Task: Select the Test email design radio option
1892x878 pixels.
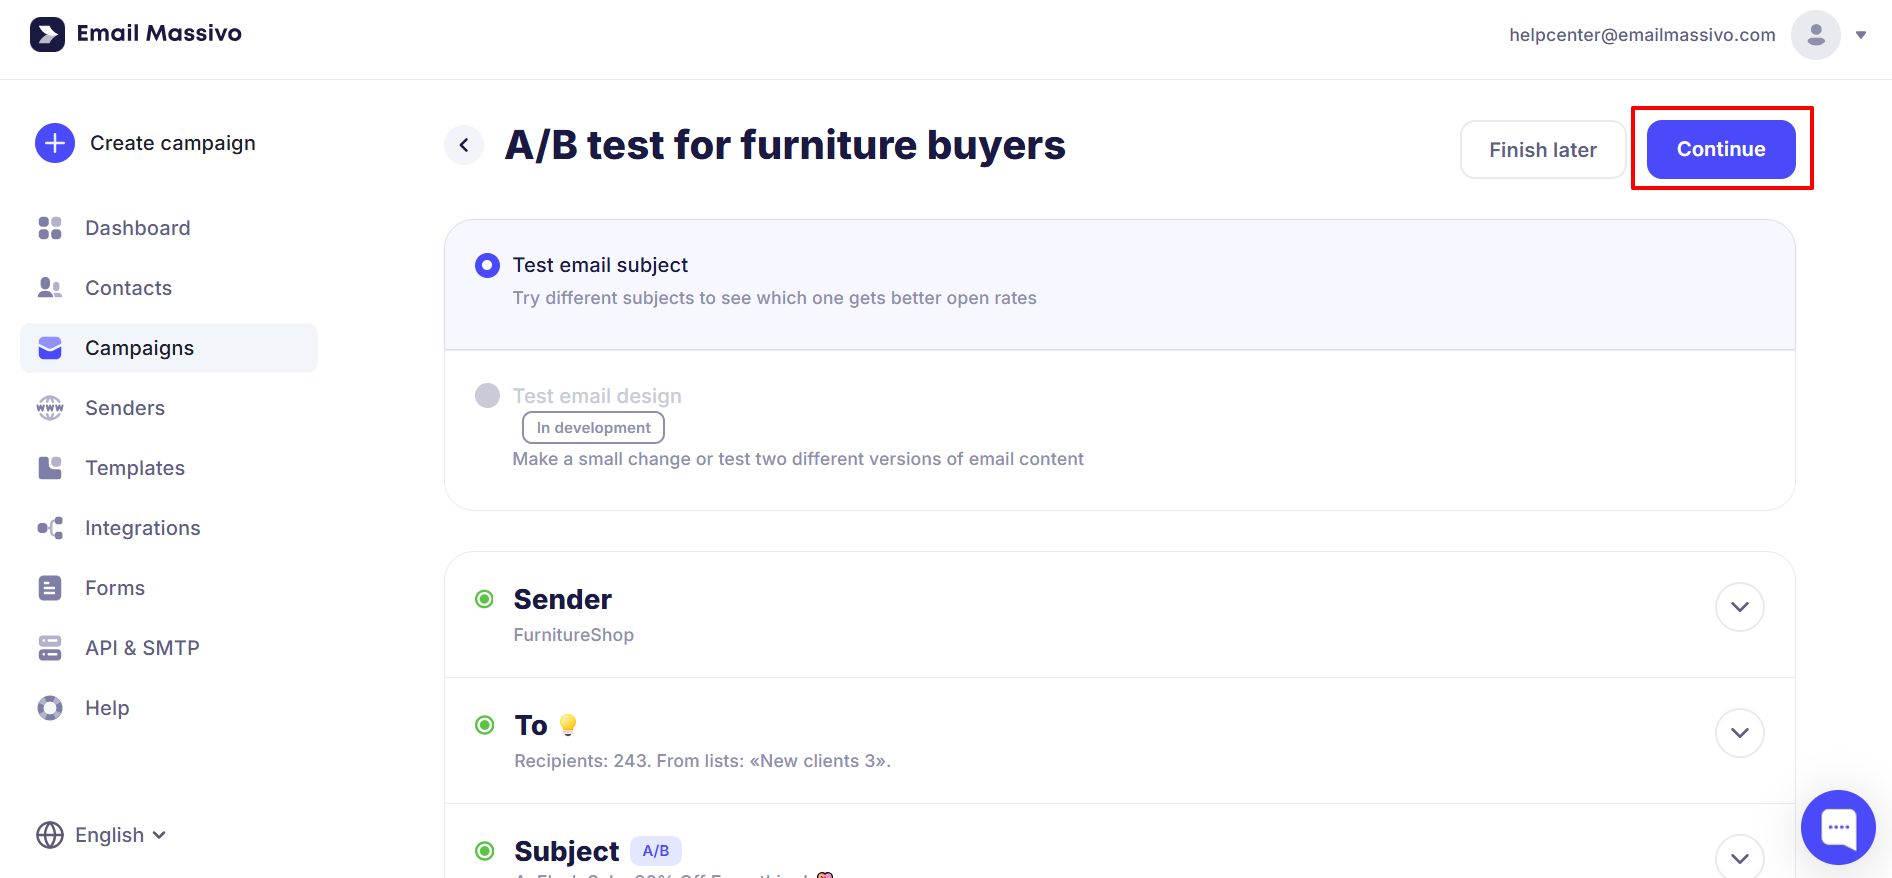Action: [x=487, y=396]
